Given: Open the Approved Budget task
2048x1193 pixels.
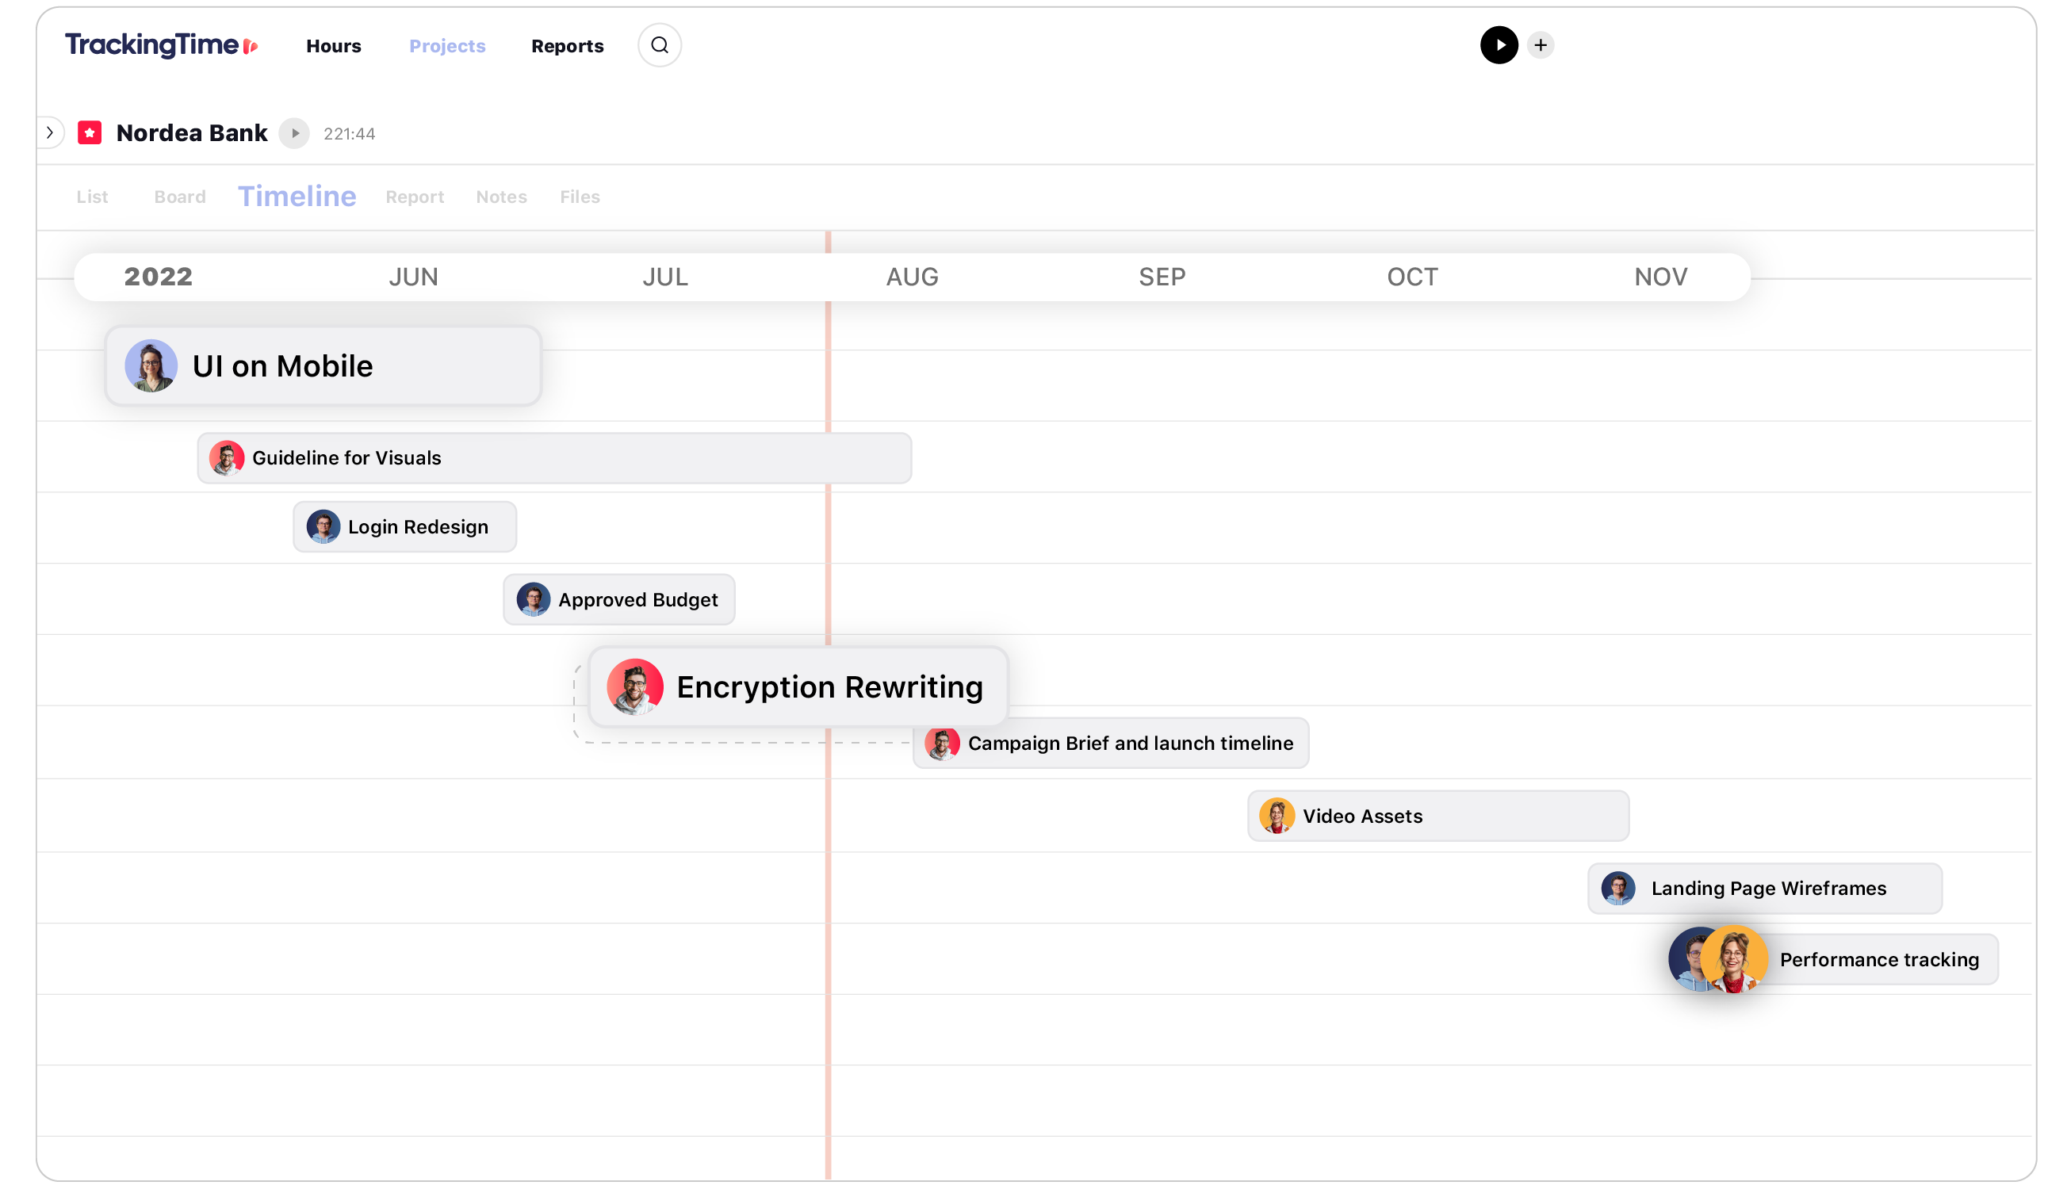Looking at the screenshot, I should point(619,600).
